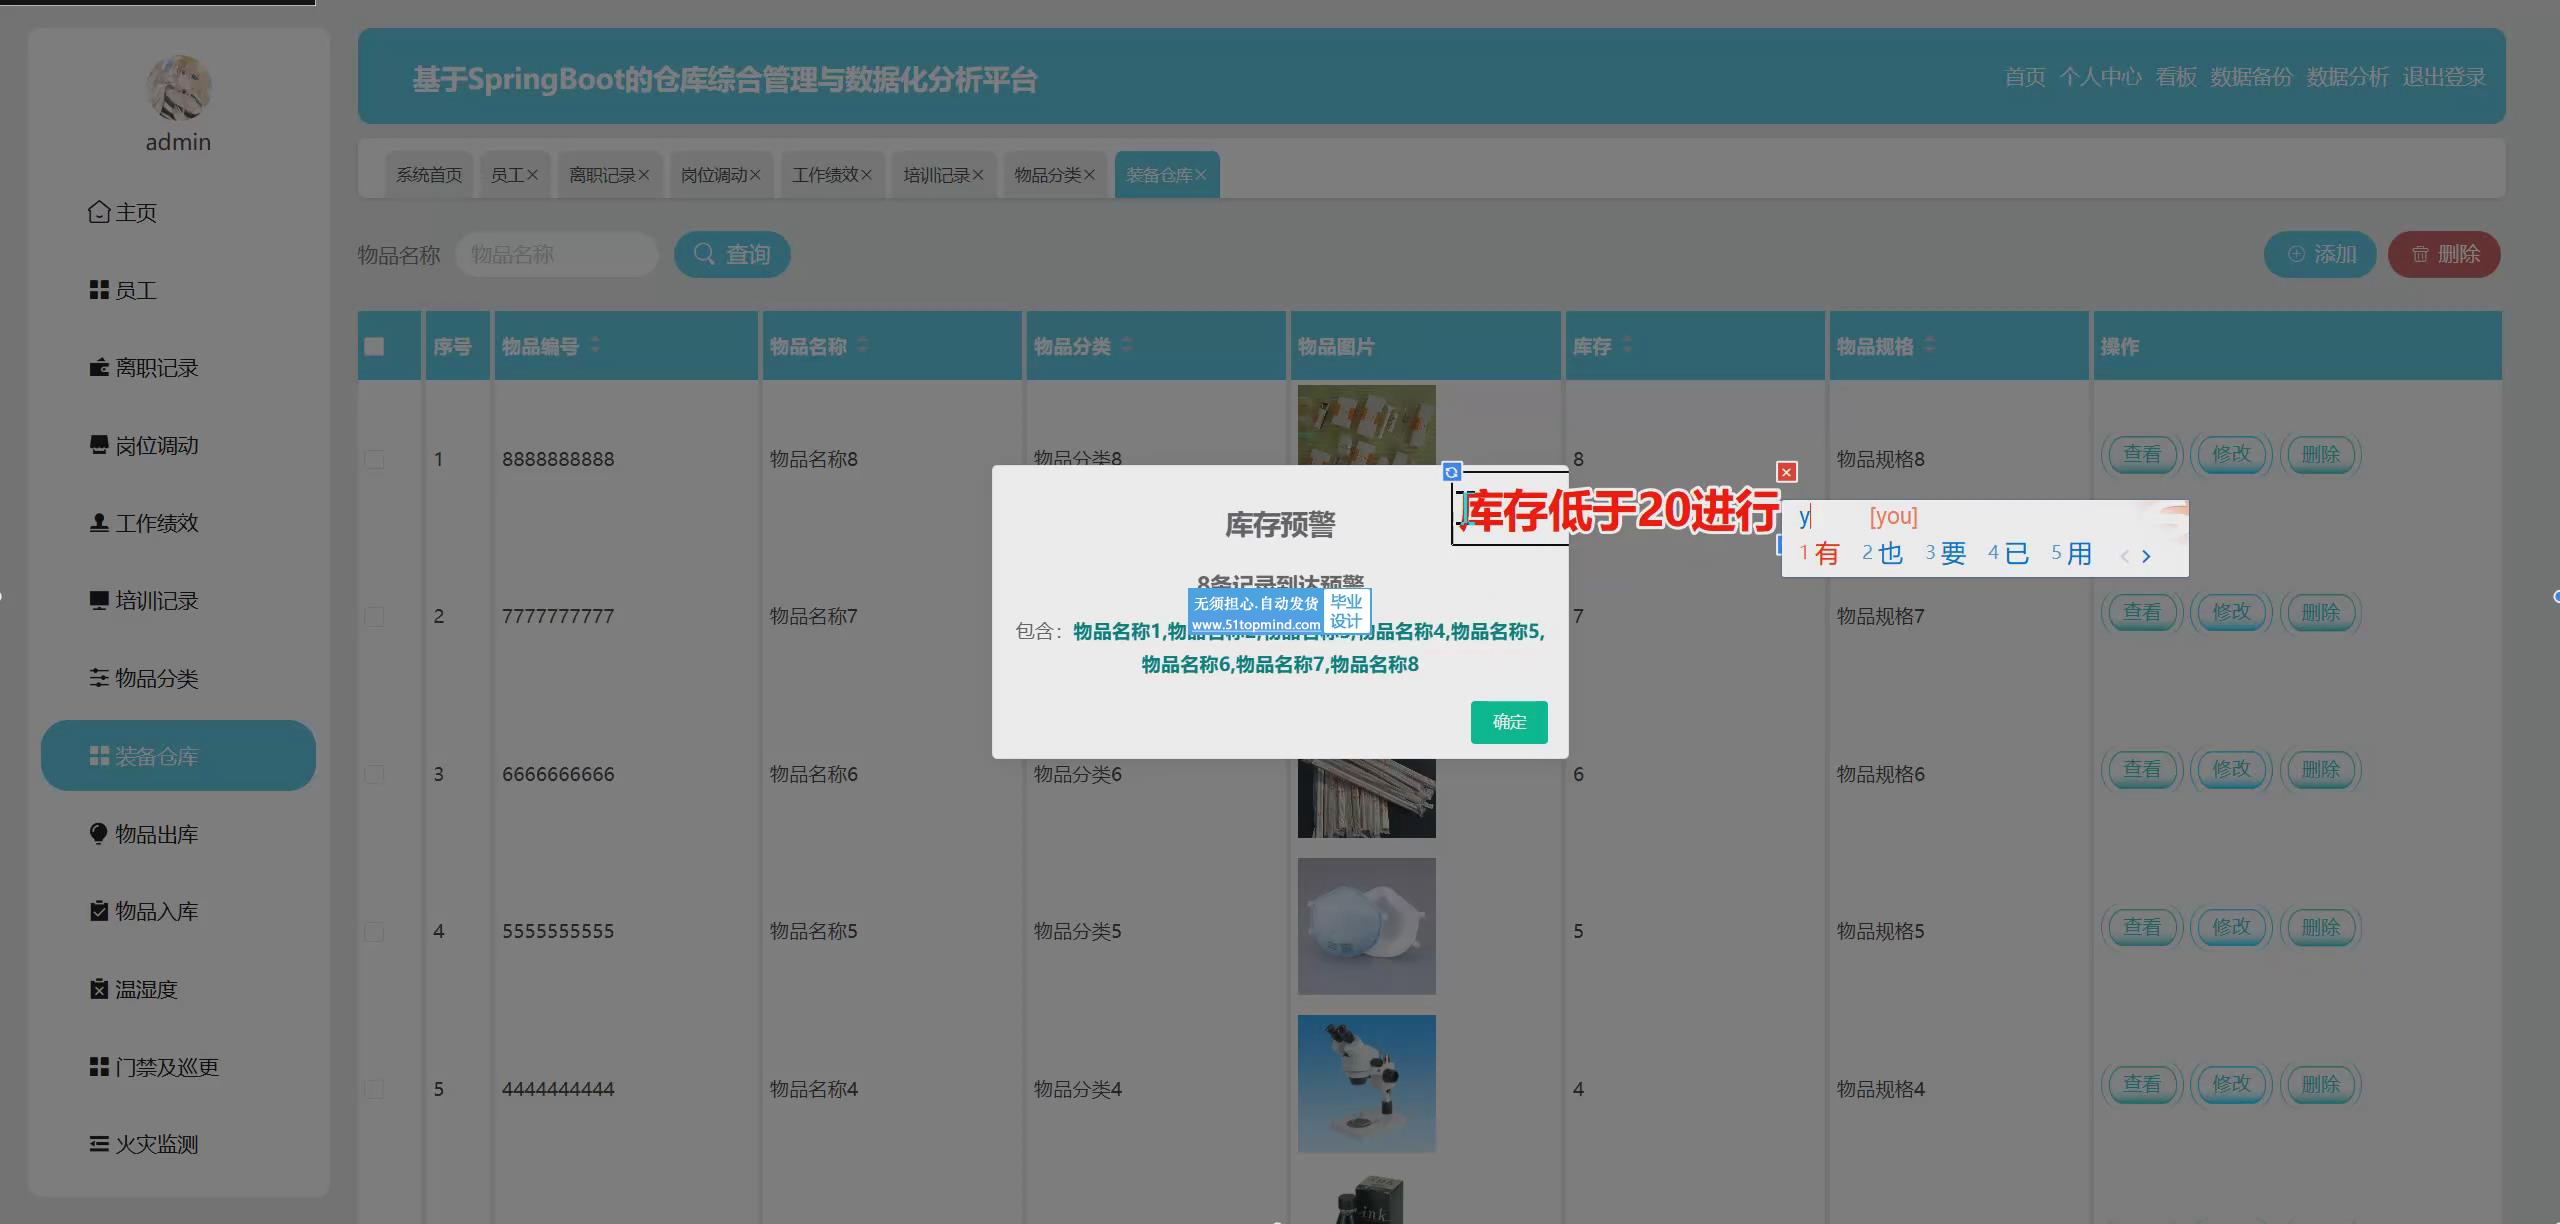Click the person icon beside 工作绩效
This screenshot has height=1224, width=2560.
pos(99,523)
